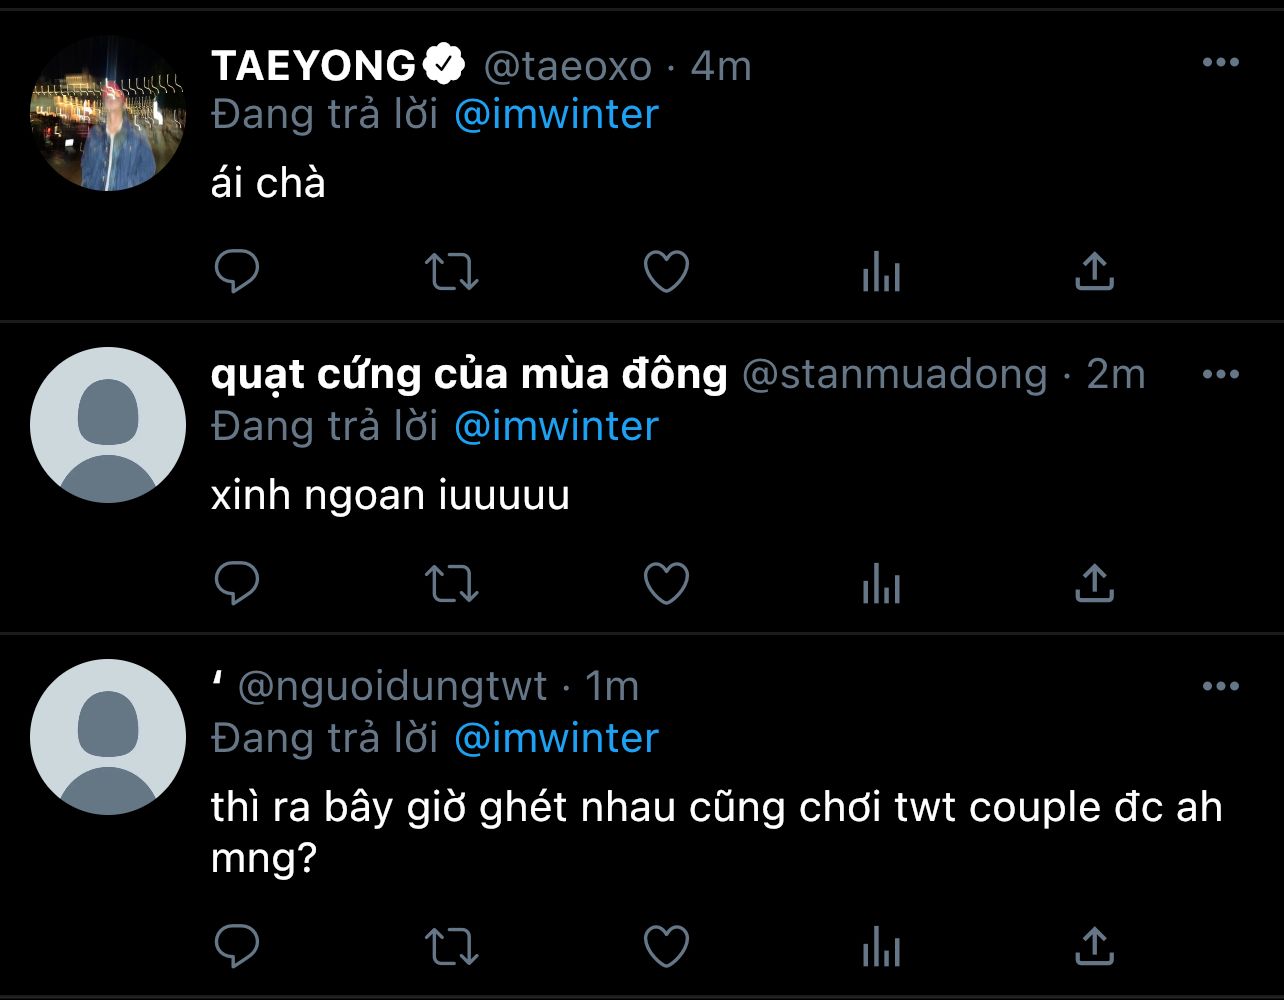View analytics of @nguoidungtwt tweet
Screen dimensions: 1284x1000
pos(881,946)
